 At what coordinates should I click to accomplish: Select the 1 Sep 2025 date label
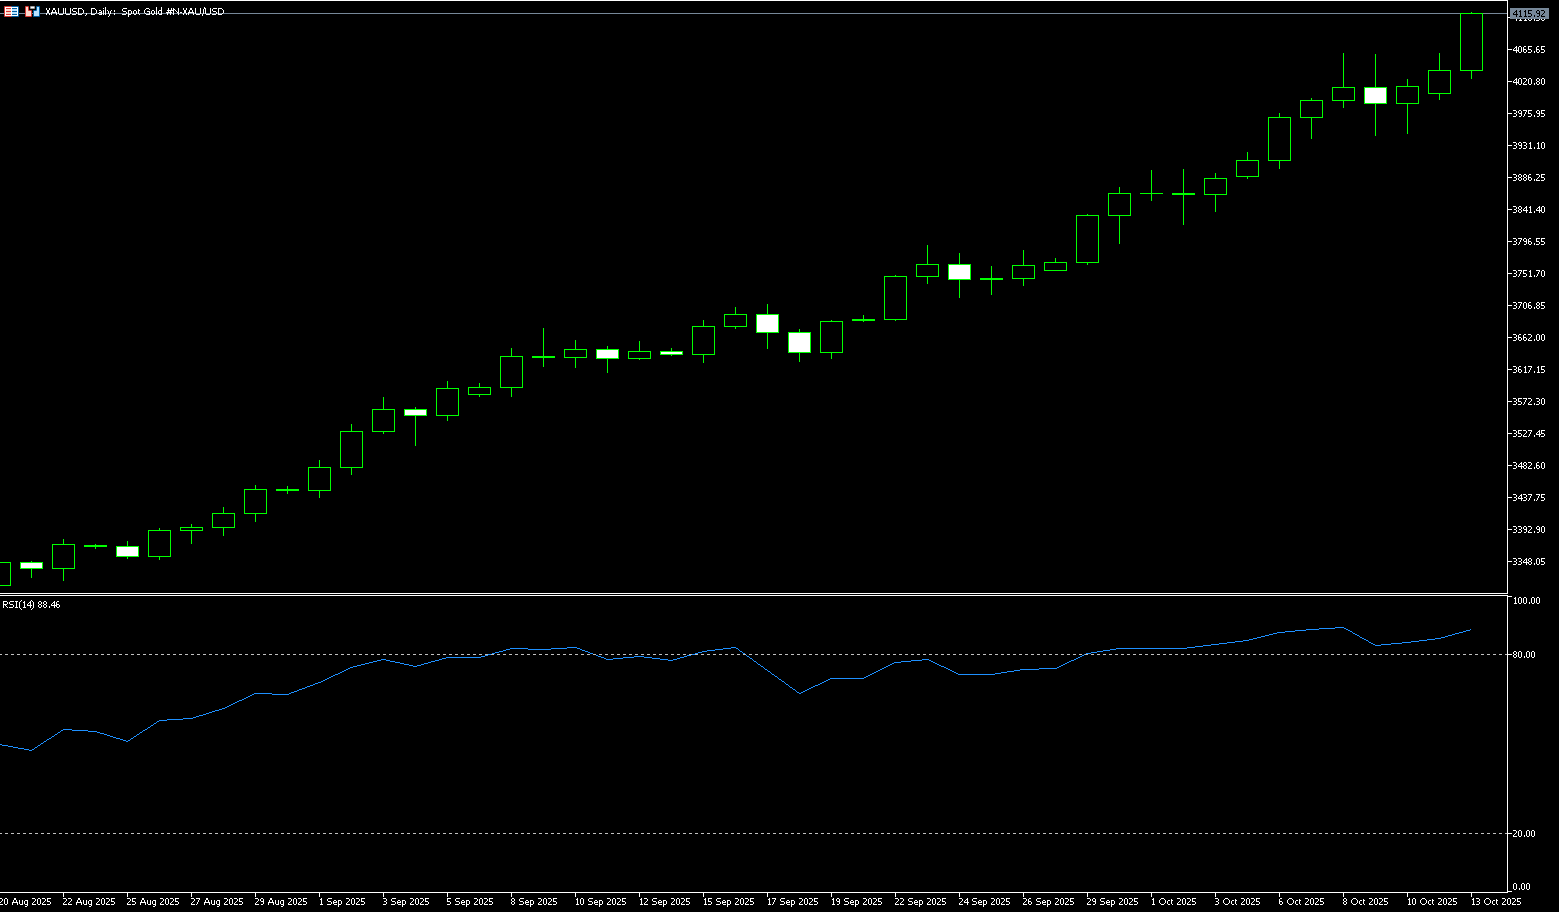coord(342,902)
